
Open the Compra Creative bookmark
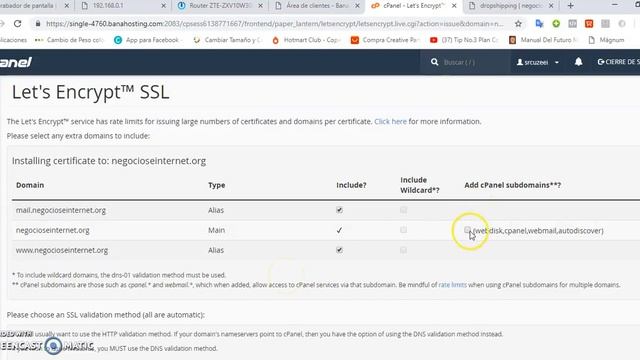385,40
